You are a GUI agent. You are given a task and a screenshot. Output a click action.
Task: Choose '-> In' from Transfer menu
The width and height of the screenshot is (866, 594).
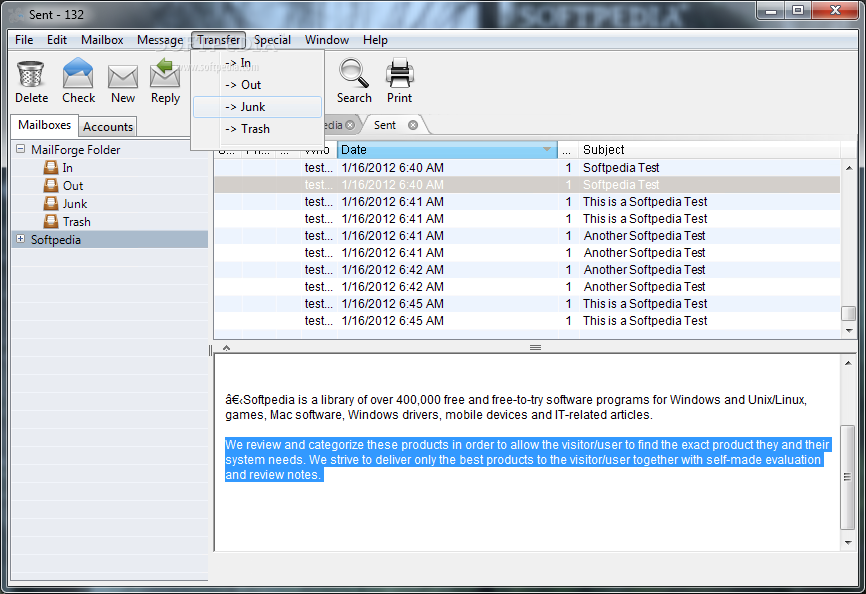pos(257,63)
